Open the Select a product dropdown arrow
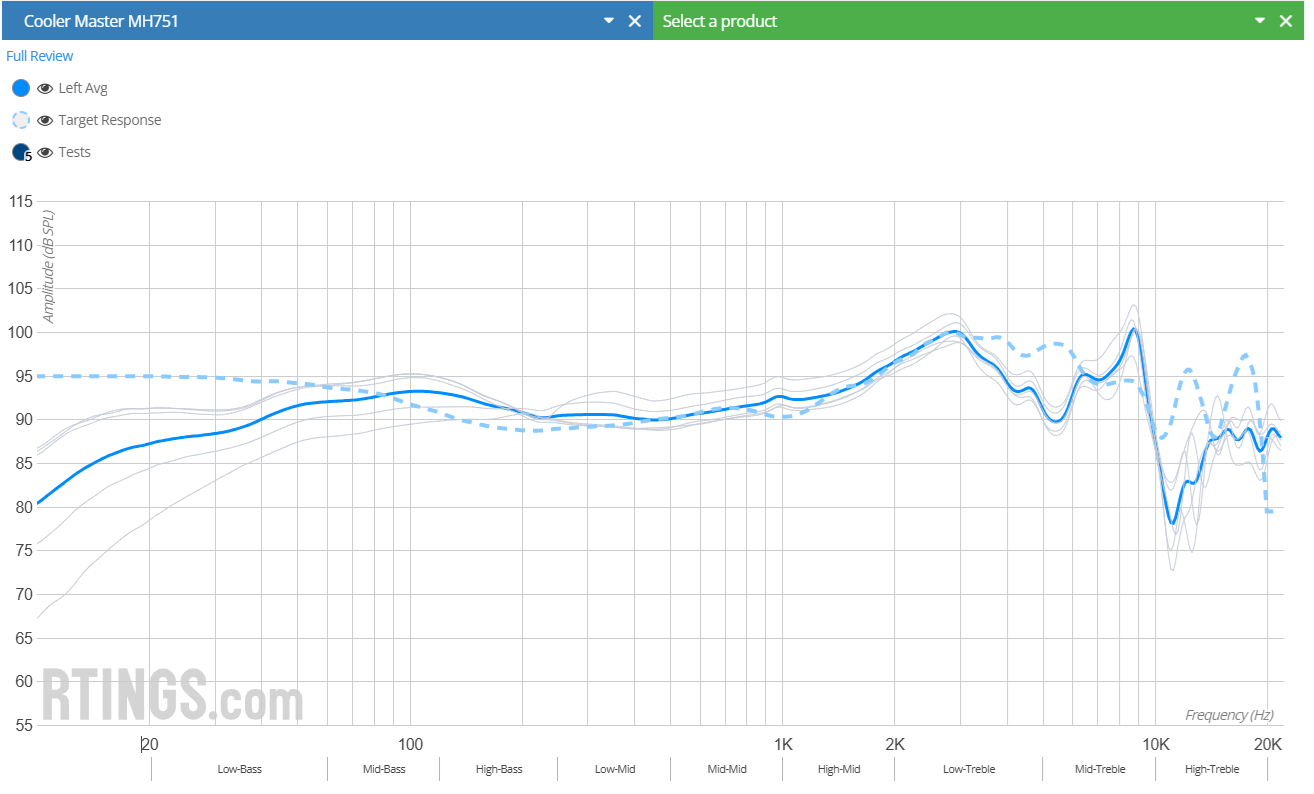Image resolution: width=1314 pixels, height=794 pixels. [1260, 21]
